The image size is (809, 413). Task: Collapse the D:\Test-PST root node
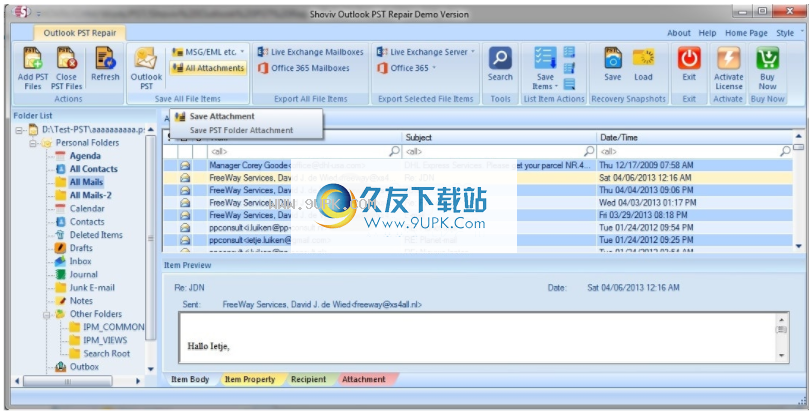pyautogui.click(x=19, y=130)
